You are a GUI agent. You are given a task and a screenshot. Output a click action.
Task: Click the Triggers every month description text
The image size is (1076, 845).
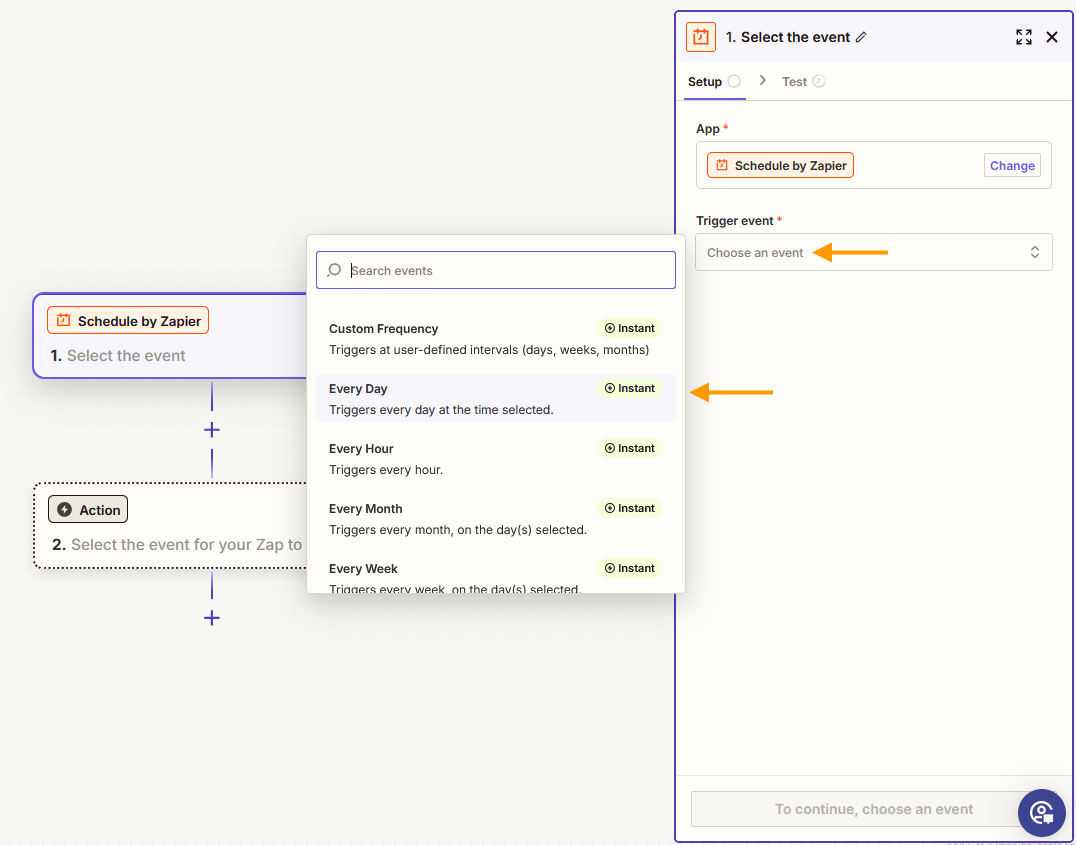(x=458, y=530)
